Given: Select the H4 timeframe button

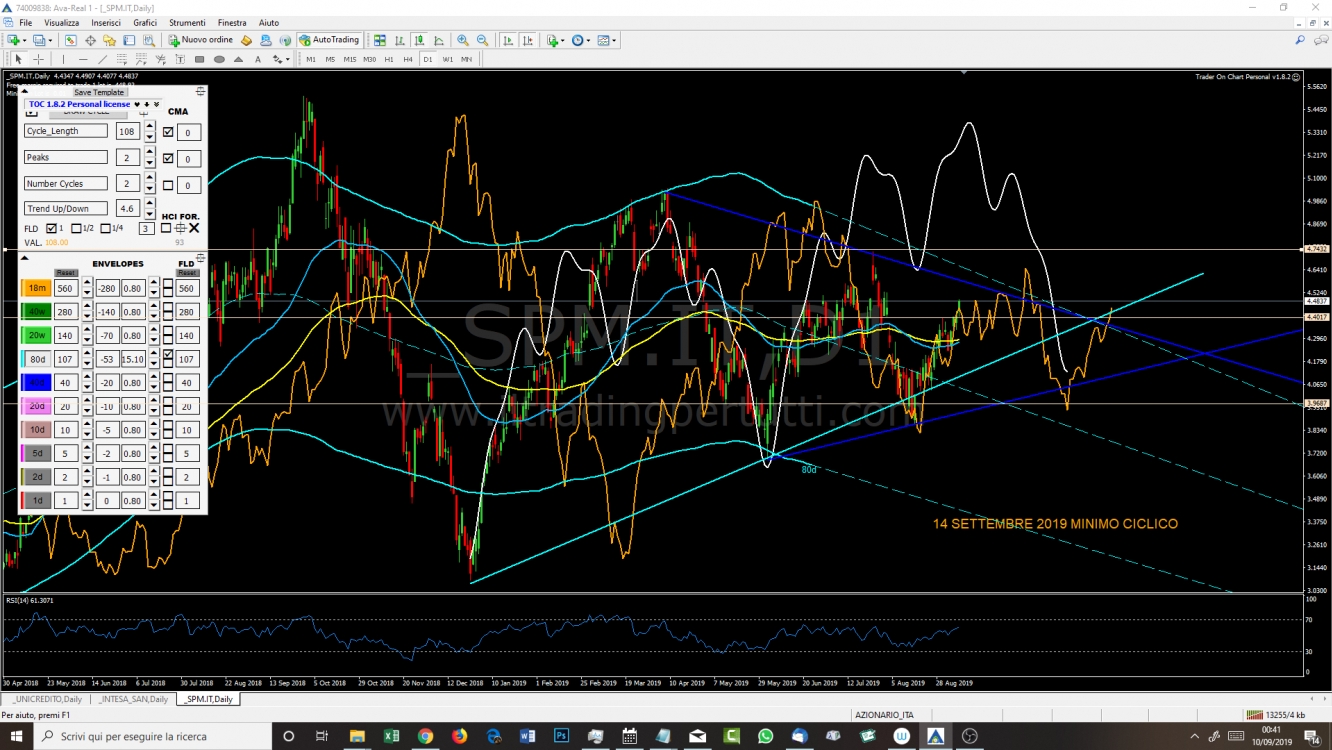Looking at the screenshot, I should click(x=408, y=59).
